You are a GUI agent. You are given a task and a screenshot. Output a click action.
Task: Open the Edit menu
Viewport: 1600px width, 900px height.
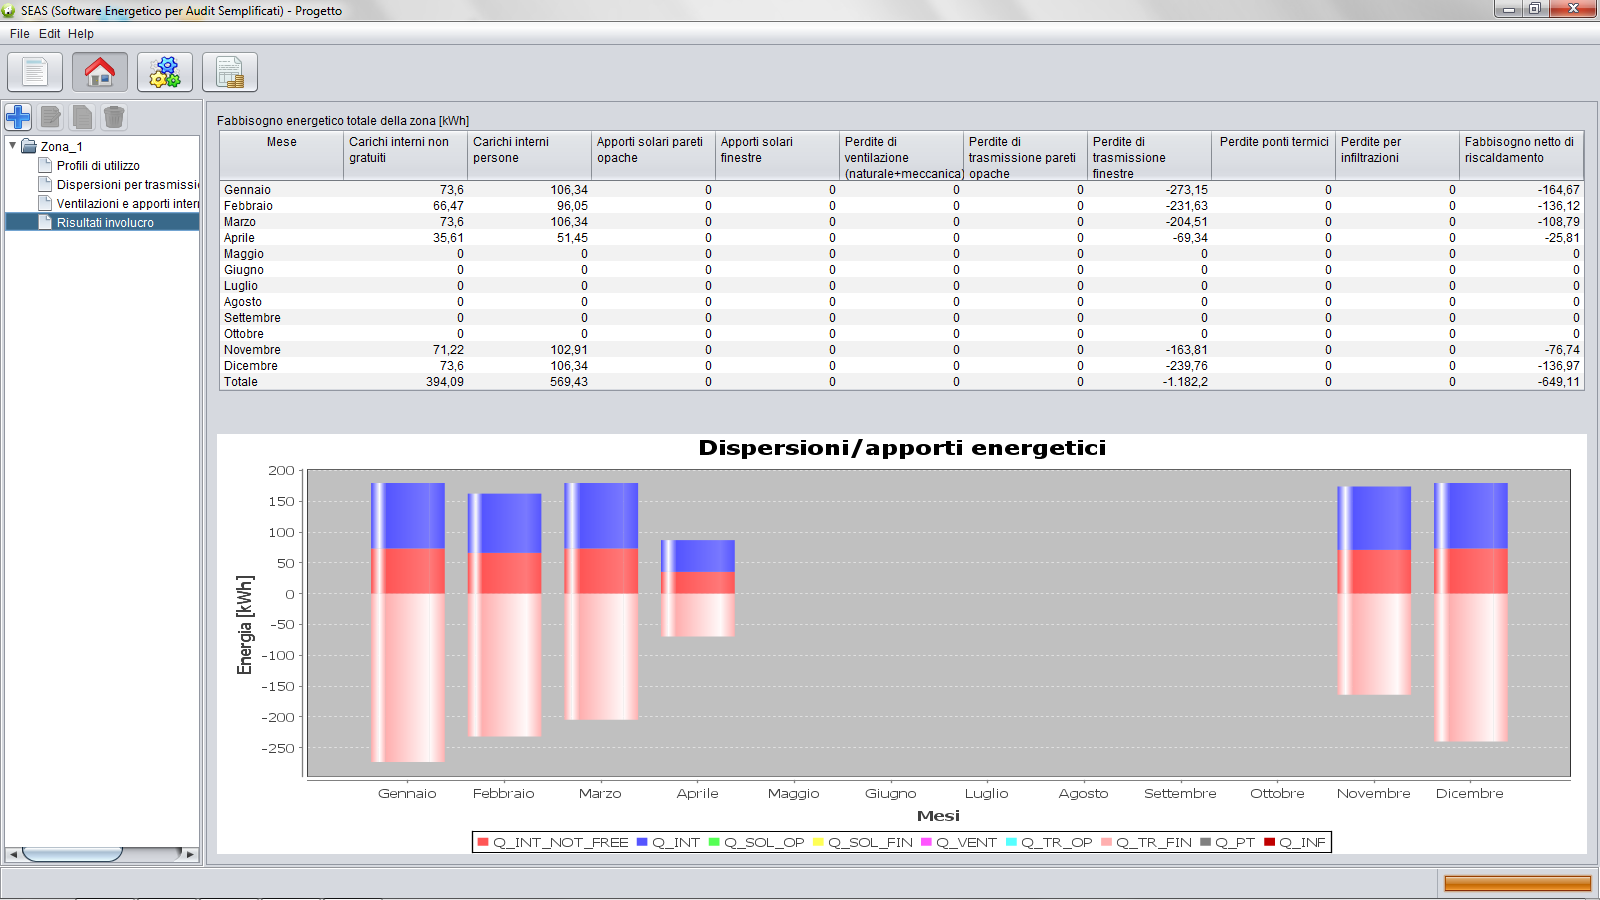49,34
